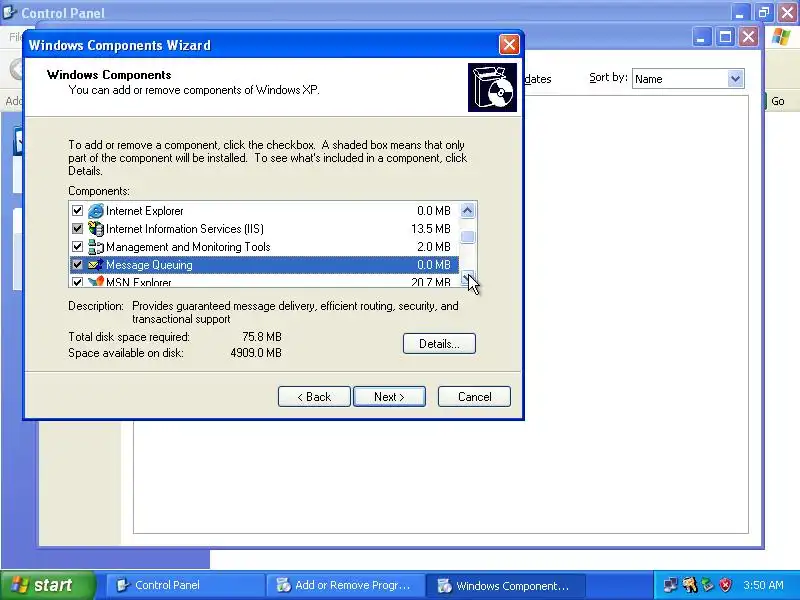The width and height of the screenshot is (800, 600).
Task: Toggle the MSN Explorer checkbox
Action: coord(78,282)
